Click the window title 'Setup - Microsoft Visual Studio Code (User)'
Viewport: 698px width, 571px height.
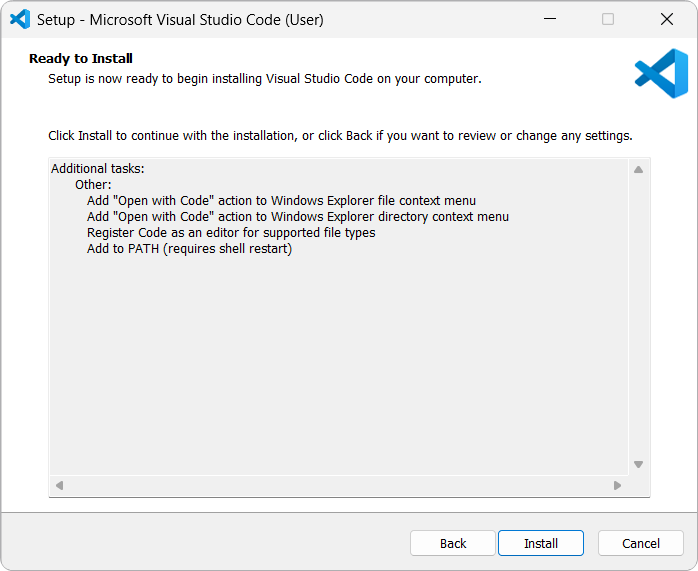click(180, 20)
